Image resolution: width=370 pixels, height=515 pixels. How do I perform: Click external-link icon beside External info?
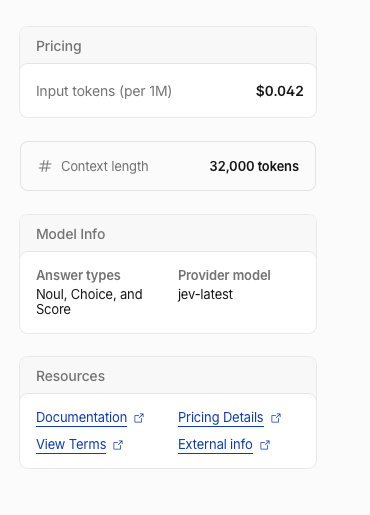[x=265, y=445]
